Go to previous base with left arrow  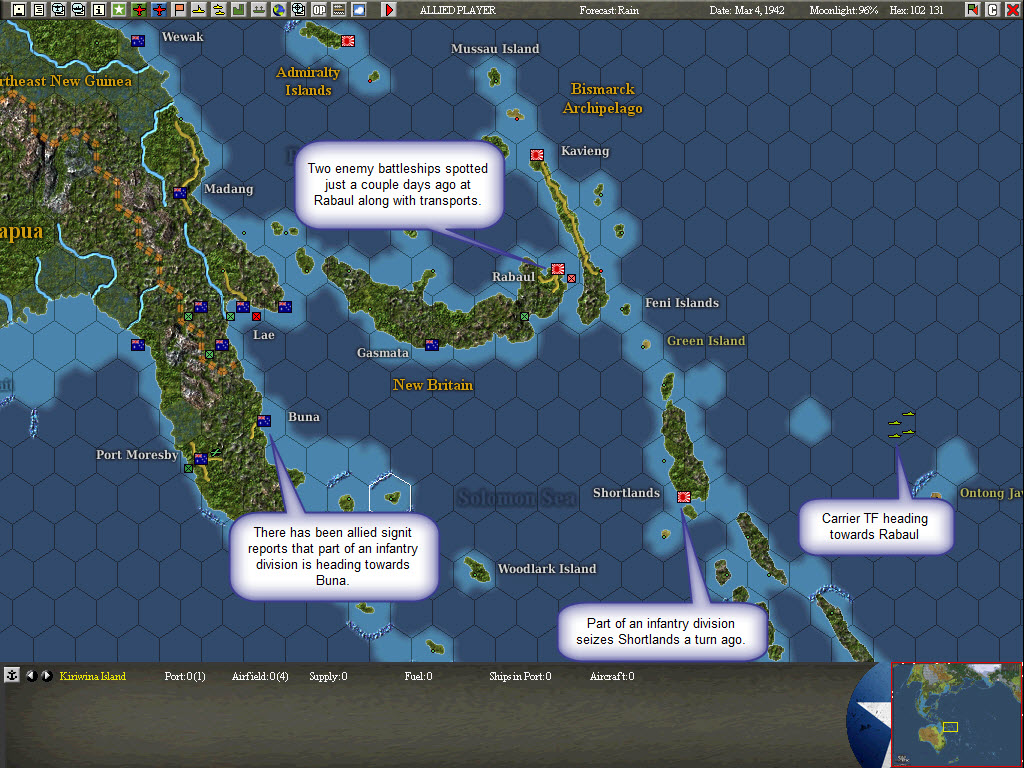31,676
